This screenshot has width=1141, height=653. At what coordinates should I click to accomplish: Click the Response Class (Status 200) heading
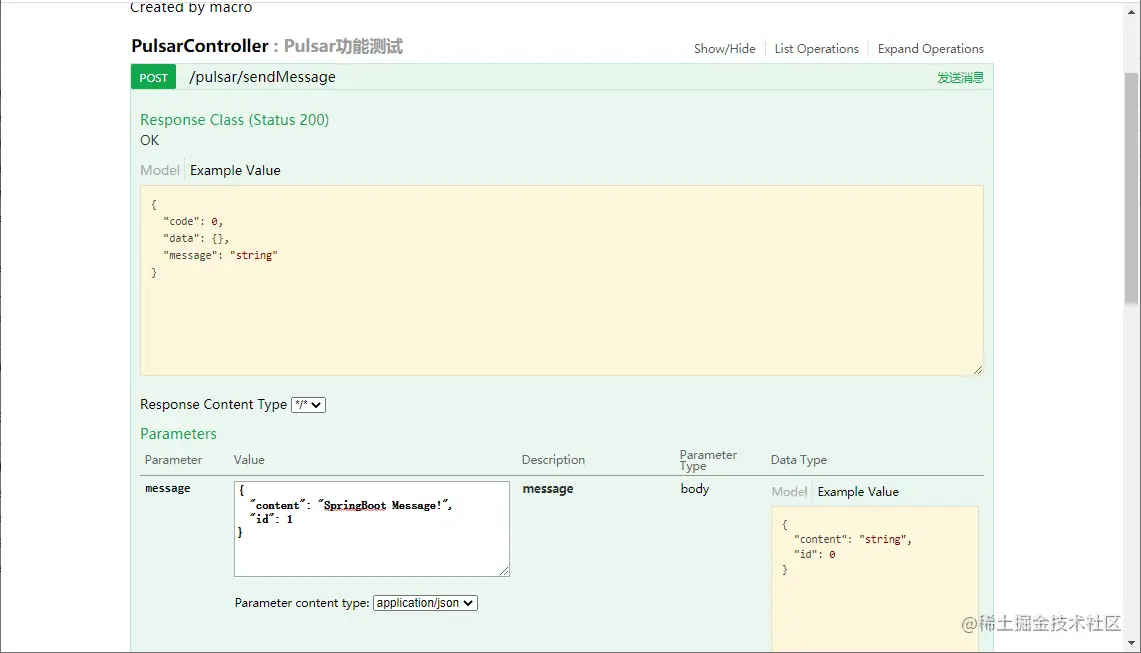click(234, 119)
